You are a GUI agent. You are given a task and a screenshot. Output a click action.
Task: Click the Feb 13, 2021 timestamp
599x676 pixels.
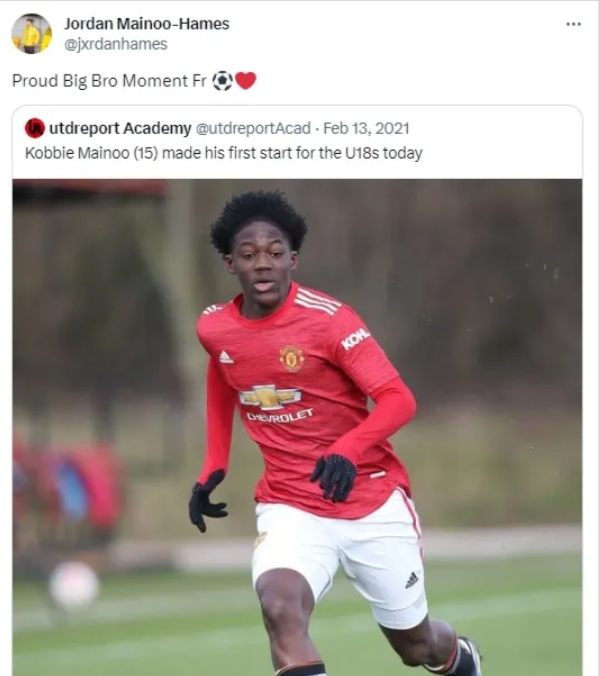[366, 128]
